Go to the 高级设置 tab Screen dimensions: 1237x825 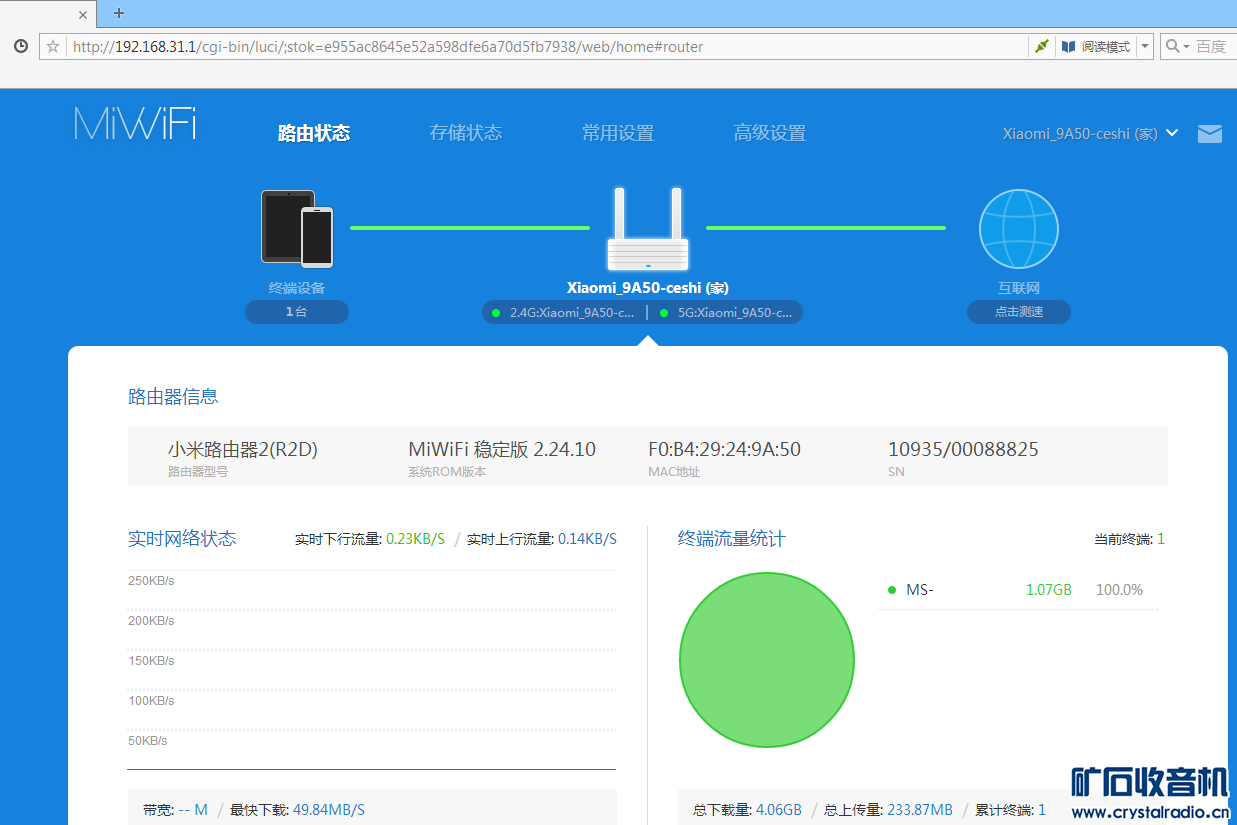pyautogui.click(x=769, y=133)
